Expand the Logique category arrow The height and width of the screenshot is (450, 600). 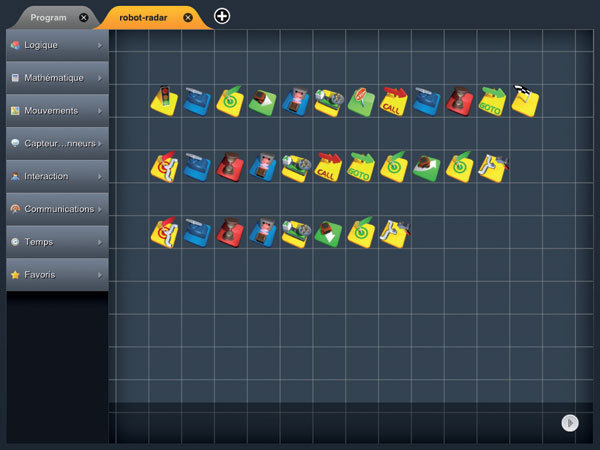point(99,45)
